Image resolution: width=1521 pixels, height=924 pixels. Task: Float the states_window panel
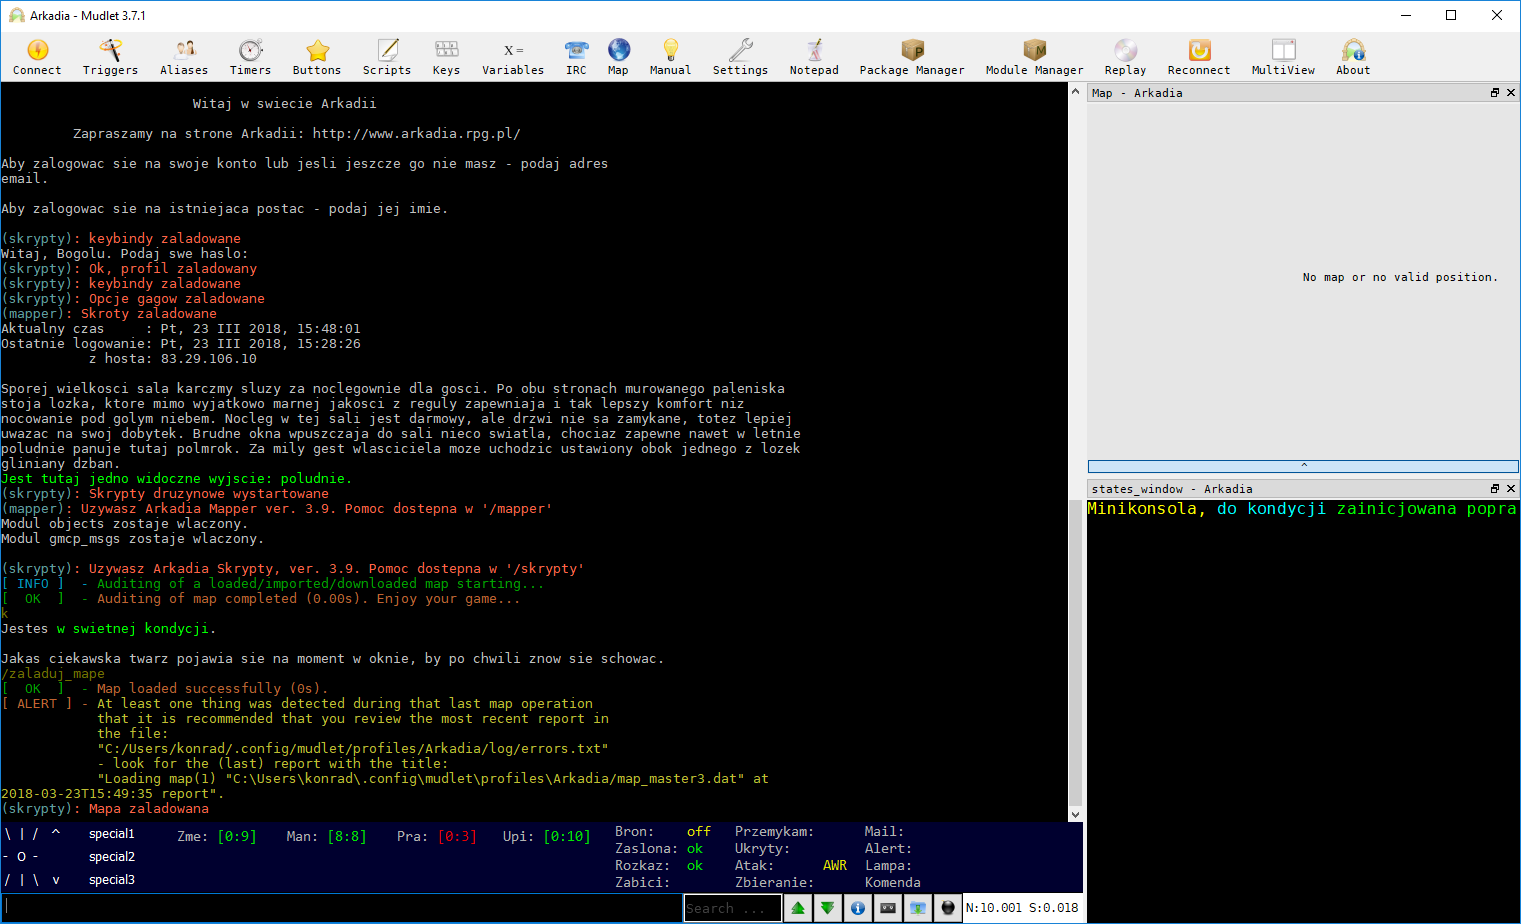[1495, 489]
